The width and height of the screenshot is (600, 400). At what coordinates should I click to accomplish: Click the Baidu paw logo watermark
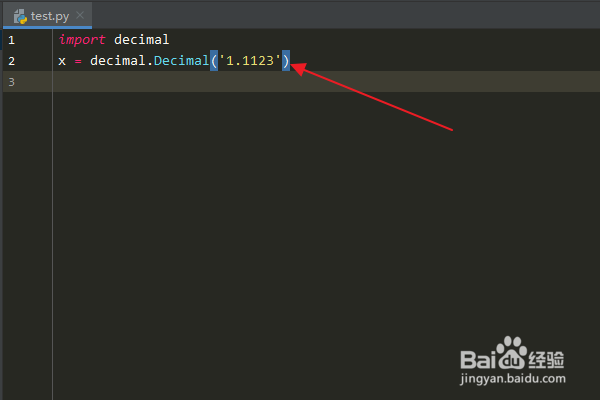pos(512,353)
